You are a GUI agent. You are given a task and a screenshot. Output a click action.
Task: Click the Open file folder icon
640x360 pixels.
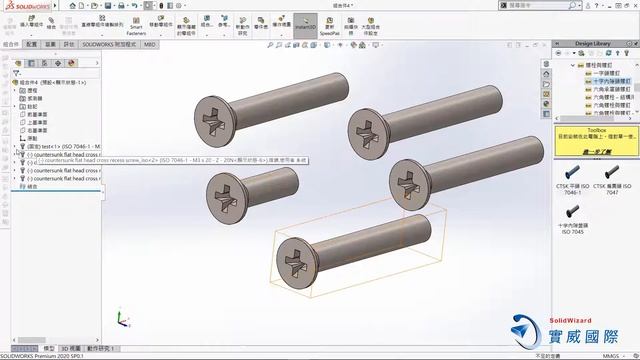click(x=94, y=6)
